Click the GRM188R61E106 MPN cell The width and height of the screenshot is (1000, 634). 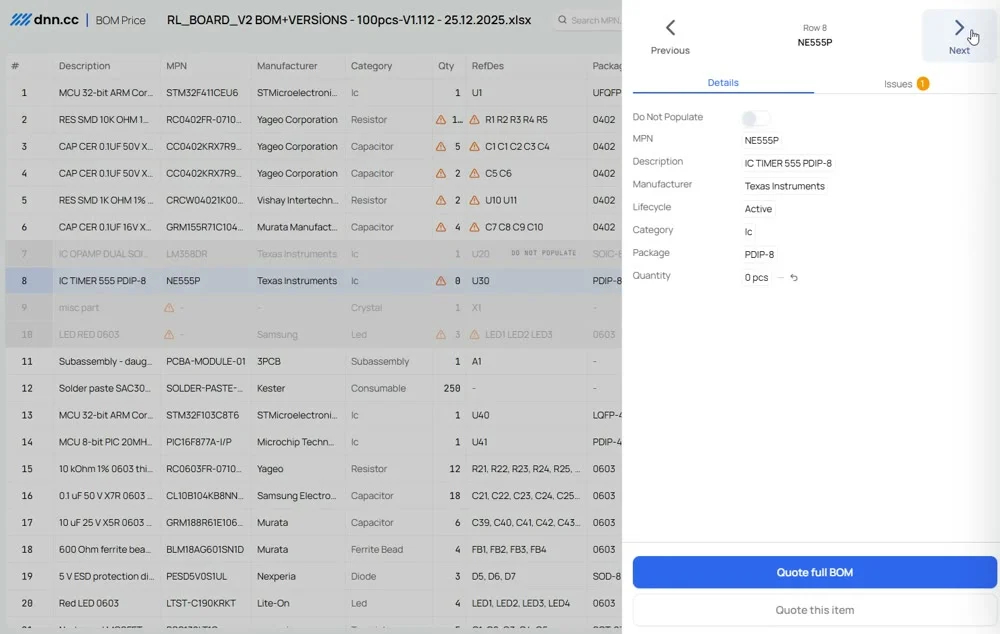click(205, 522)
